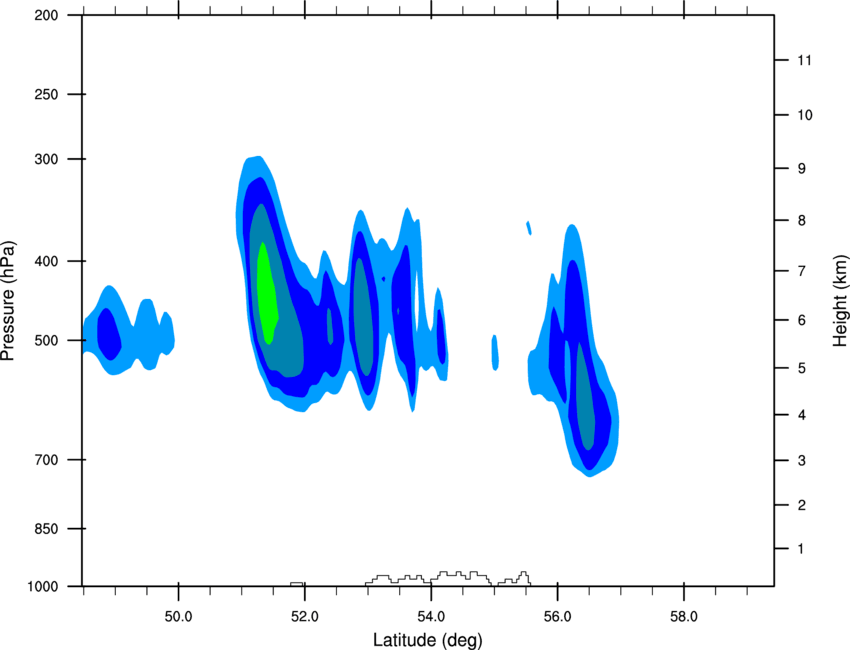This screenshot has height=650, width=850.
Task: Click the 1000 pressure tick label
Action: click(42, 587)
